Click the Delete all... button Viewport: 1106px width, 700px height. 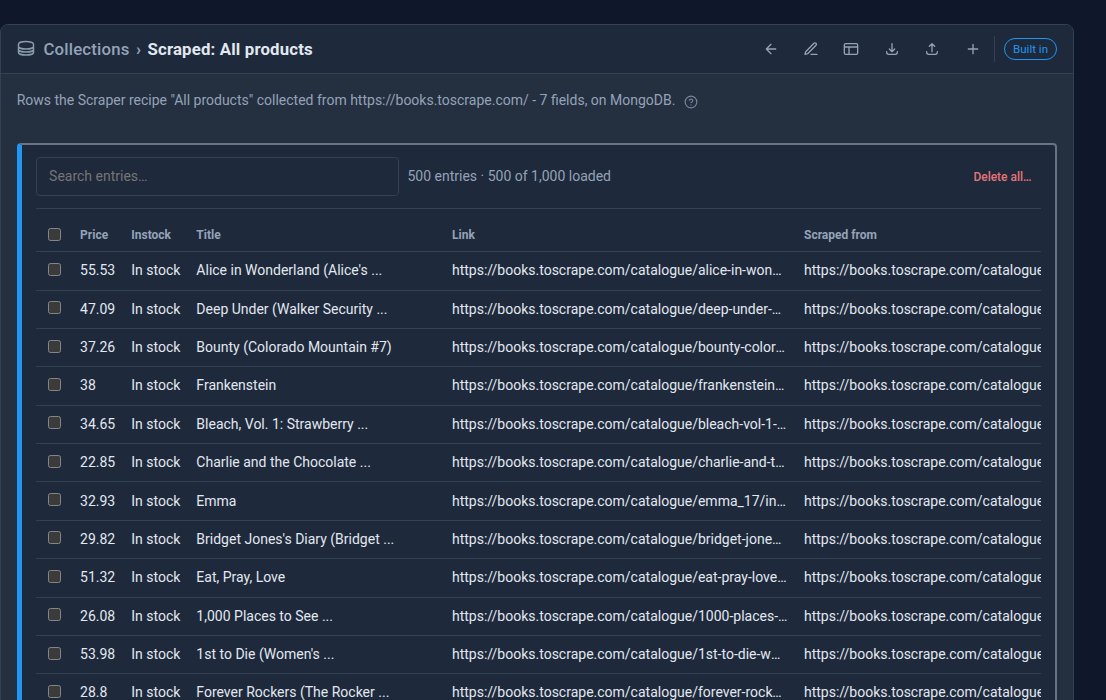pyautogui.click(x=1002, y=176)
